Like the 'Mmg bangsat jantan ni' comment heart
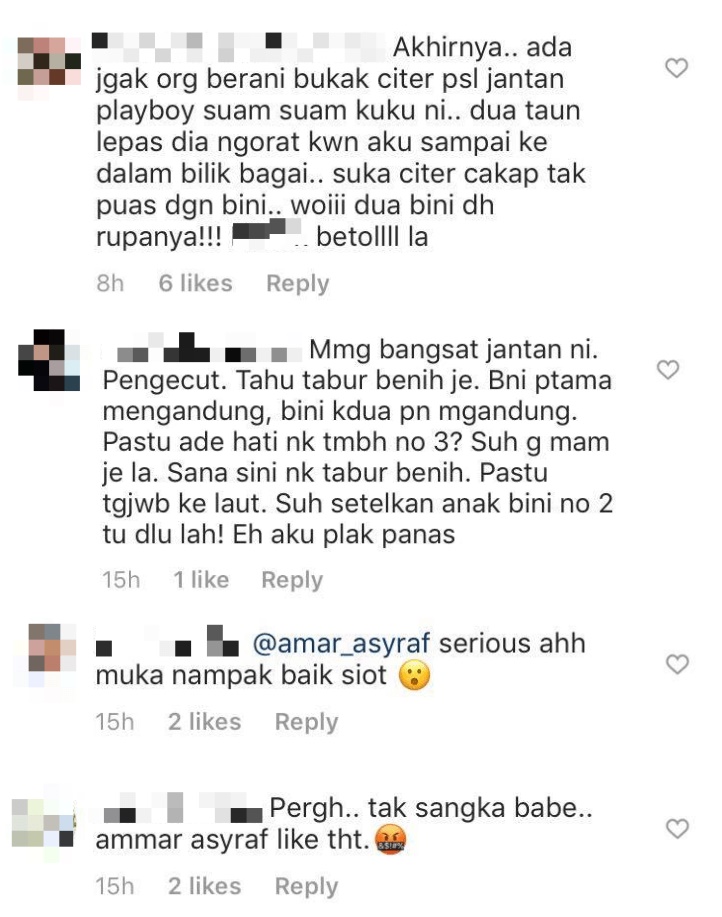This screenshot has width=722, height=917. point(668,370)
